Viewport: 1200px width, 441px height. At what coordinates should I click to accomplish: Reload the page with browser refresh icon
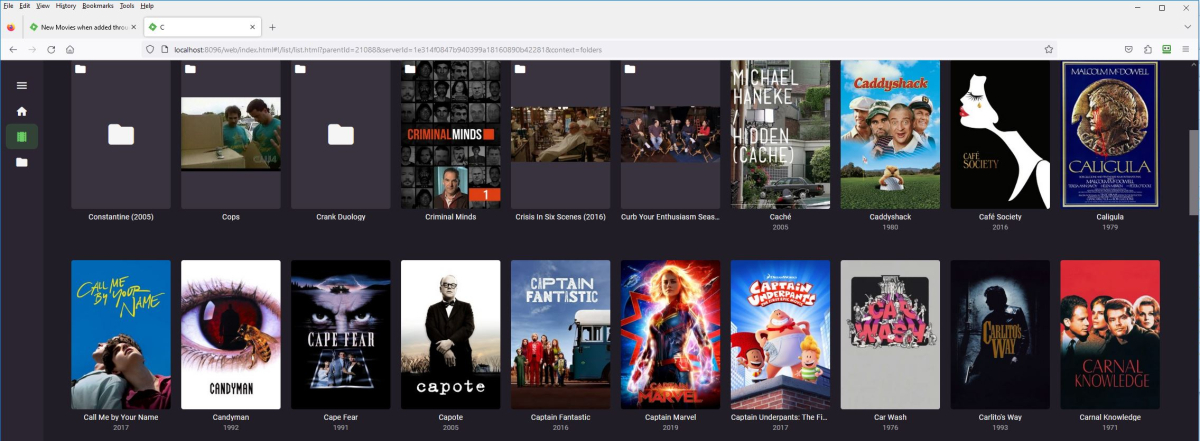pos(51,49)
